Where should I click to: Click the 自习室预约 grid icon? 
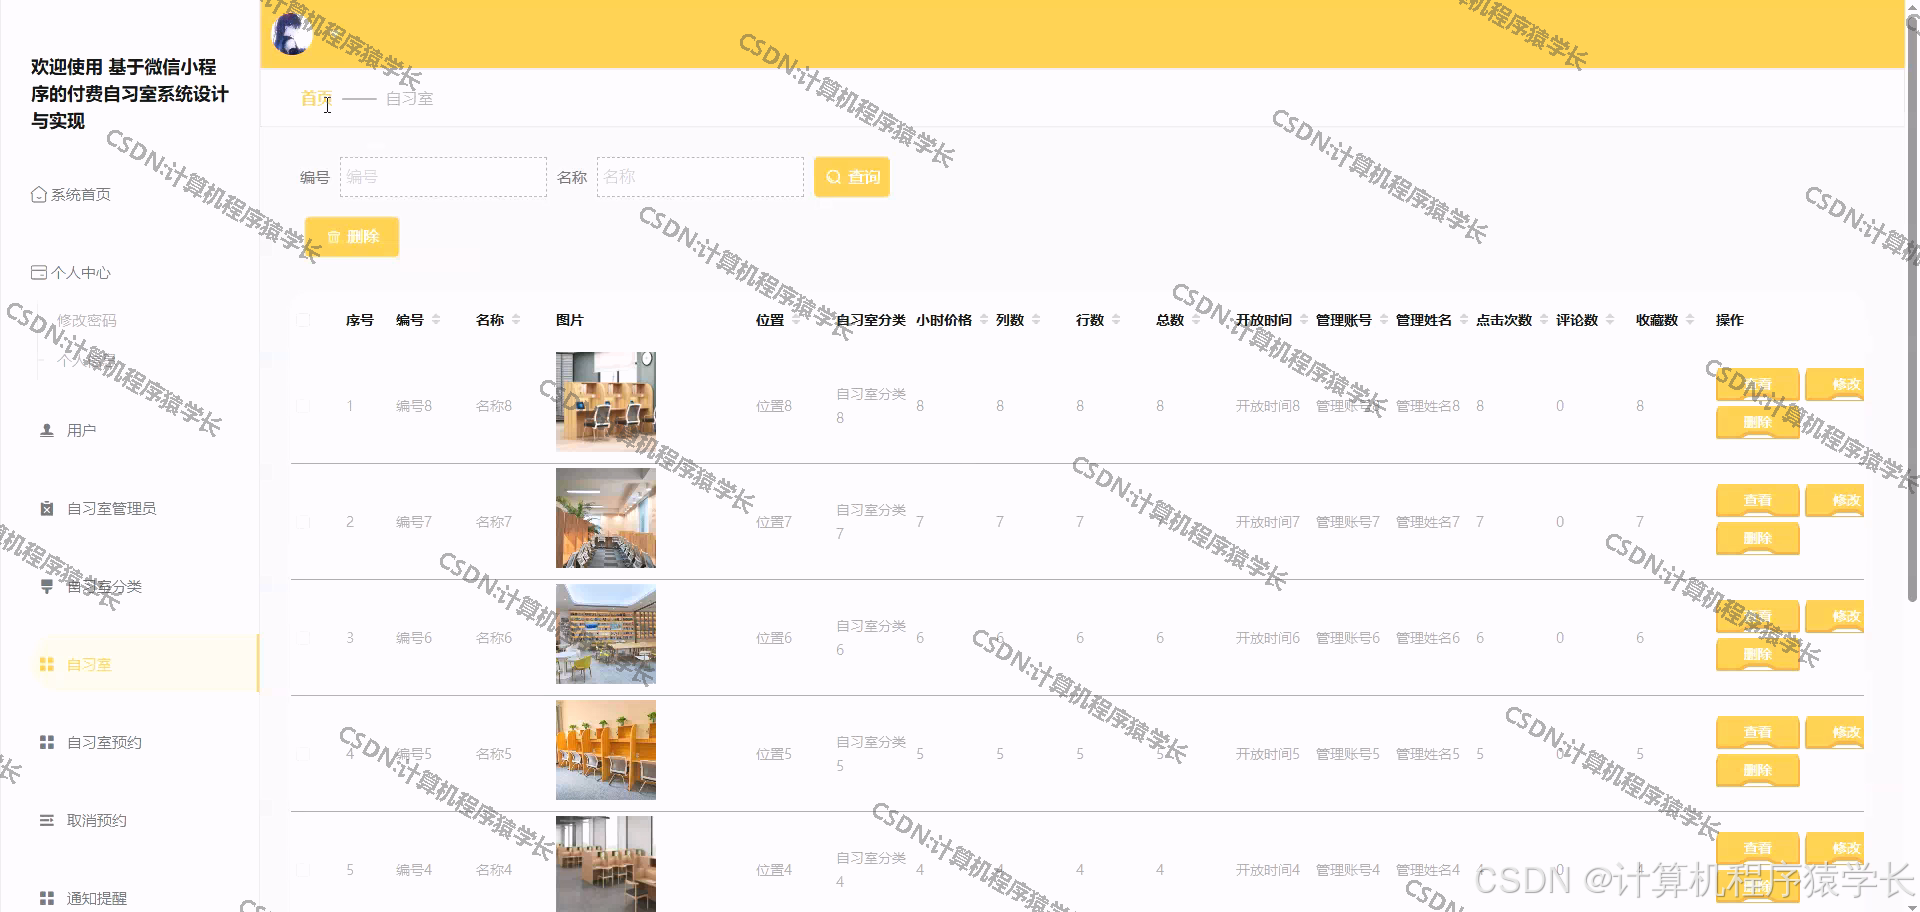[46, 742]
